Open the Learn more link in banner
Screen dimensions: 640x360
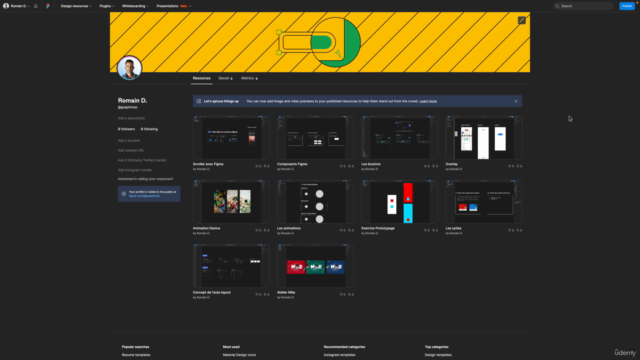click(428, 101)
